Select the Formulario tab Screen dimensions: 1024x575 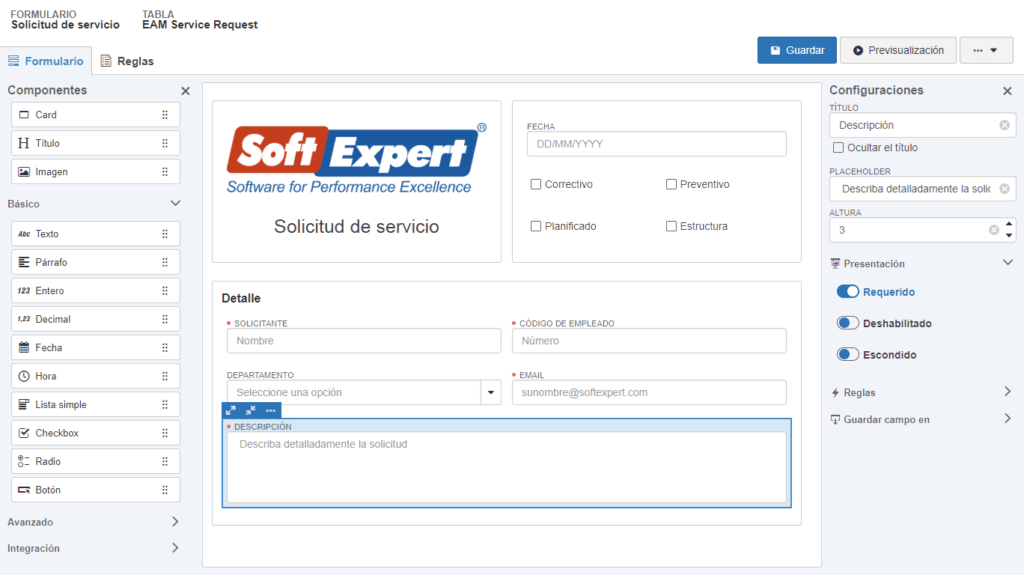[46, 61]
